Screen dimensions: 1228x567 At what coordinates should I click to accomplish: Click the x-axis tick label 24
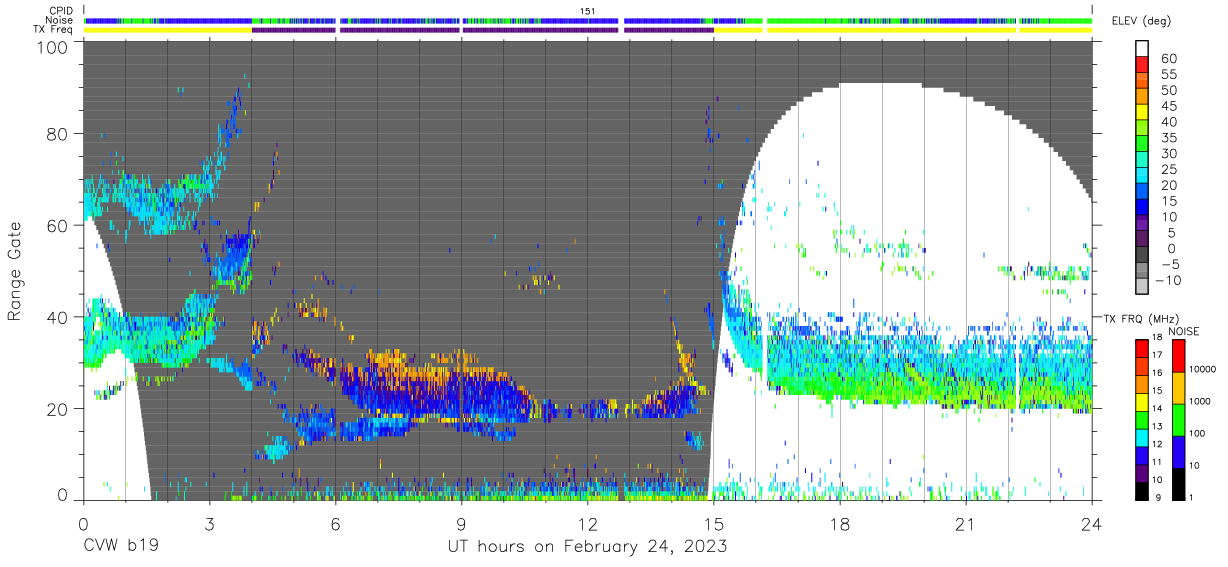pyautogui.click(x=1092, y=523)
